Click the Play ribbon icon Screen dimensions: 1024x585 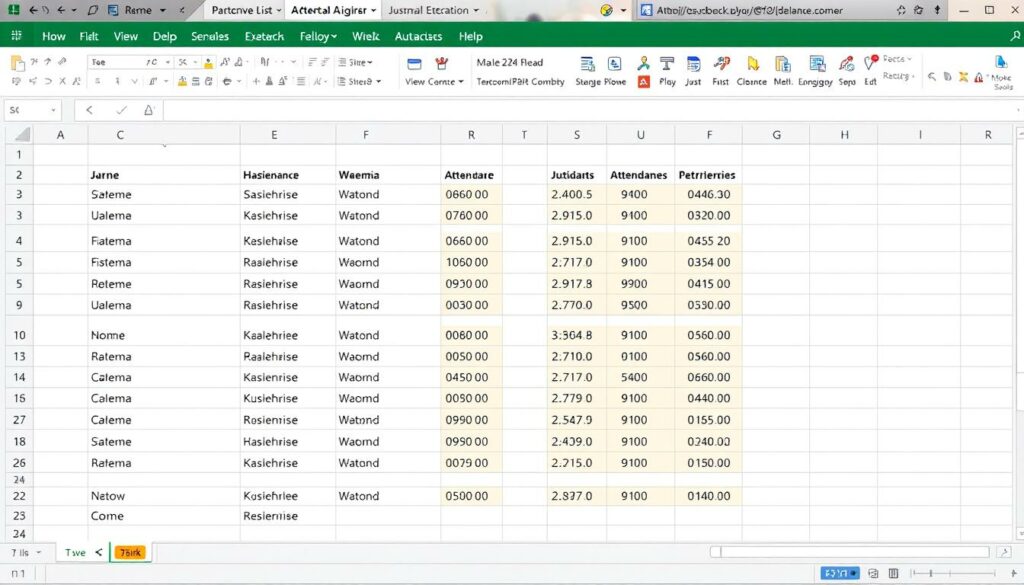[x=667, y=63]
